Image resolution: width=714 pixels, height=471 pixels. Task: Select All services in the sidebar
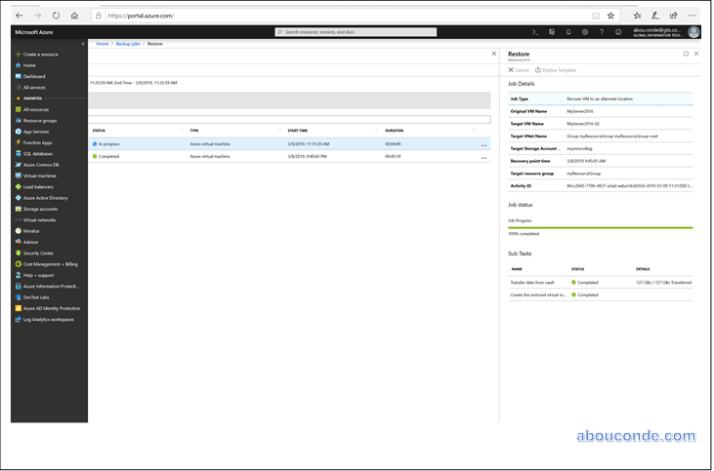click(34, 88)
